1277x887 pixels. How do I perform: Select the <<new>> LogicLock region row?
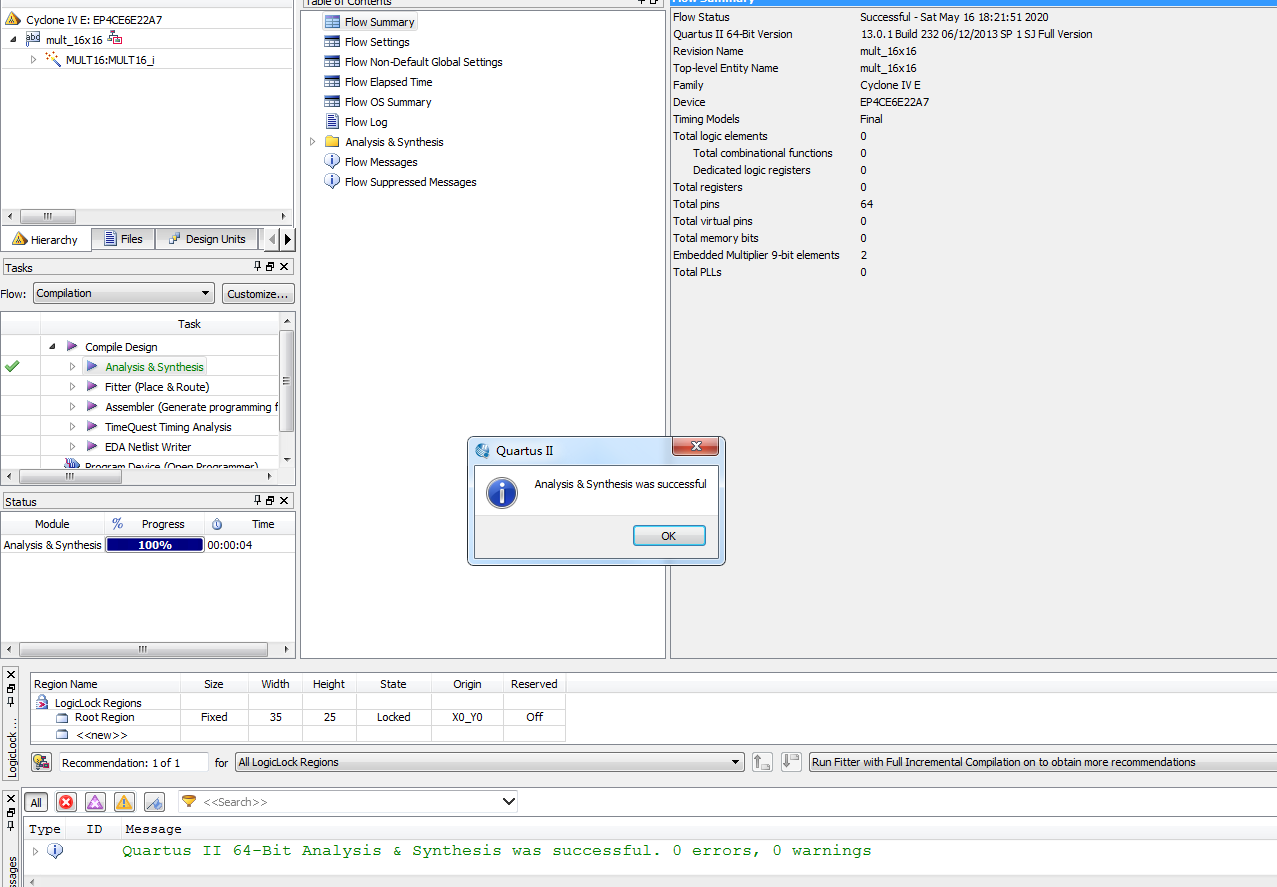tap(298, 735)
